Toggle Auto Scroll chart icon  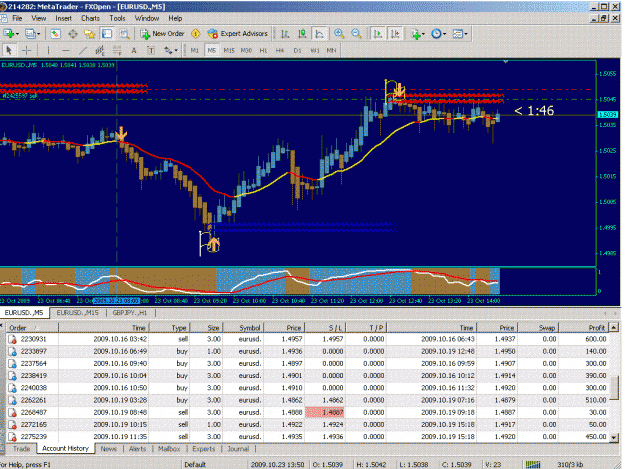click(378, 34)
